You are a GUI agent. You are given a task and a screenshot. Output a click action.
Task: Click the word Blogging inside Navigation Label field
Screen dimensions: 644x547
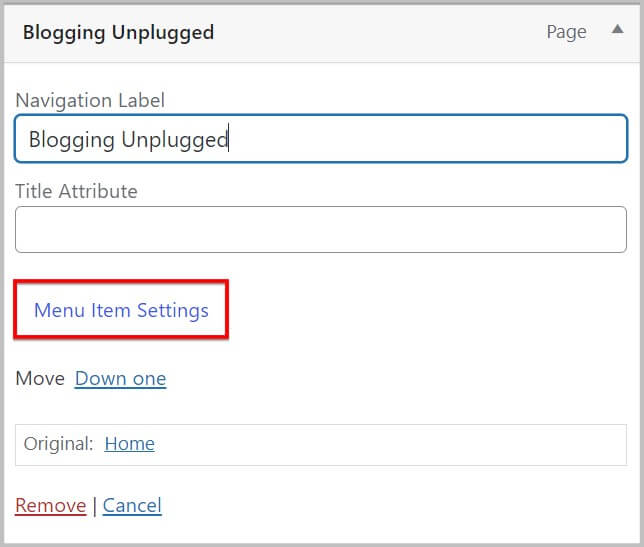pos(71,140)
